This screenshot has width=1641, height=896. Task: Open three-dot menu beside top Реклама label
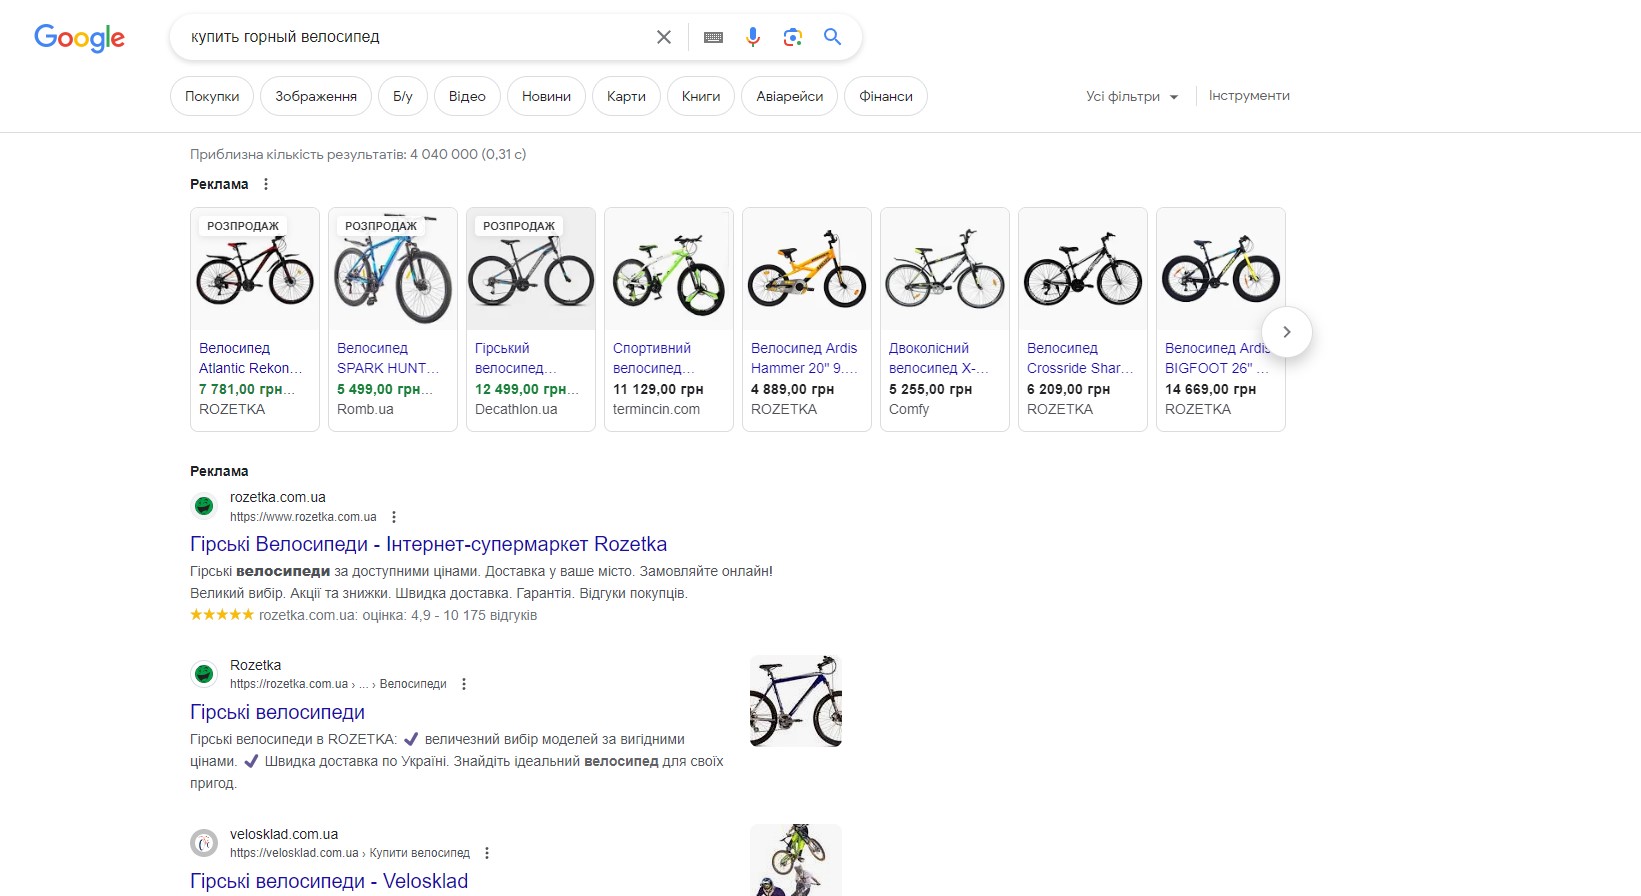tap(266, 184)
